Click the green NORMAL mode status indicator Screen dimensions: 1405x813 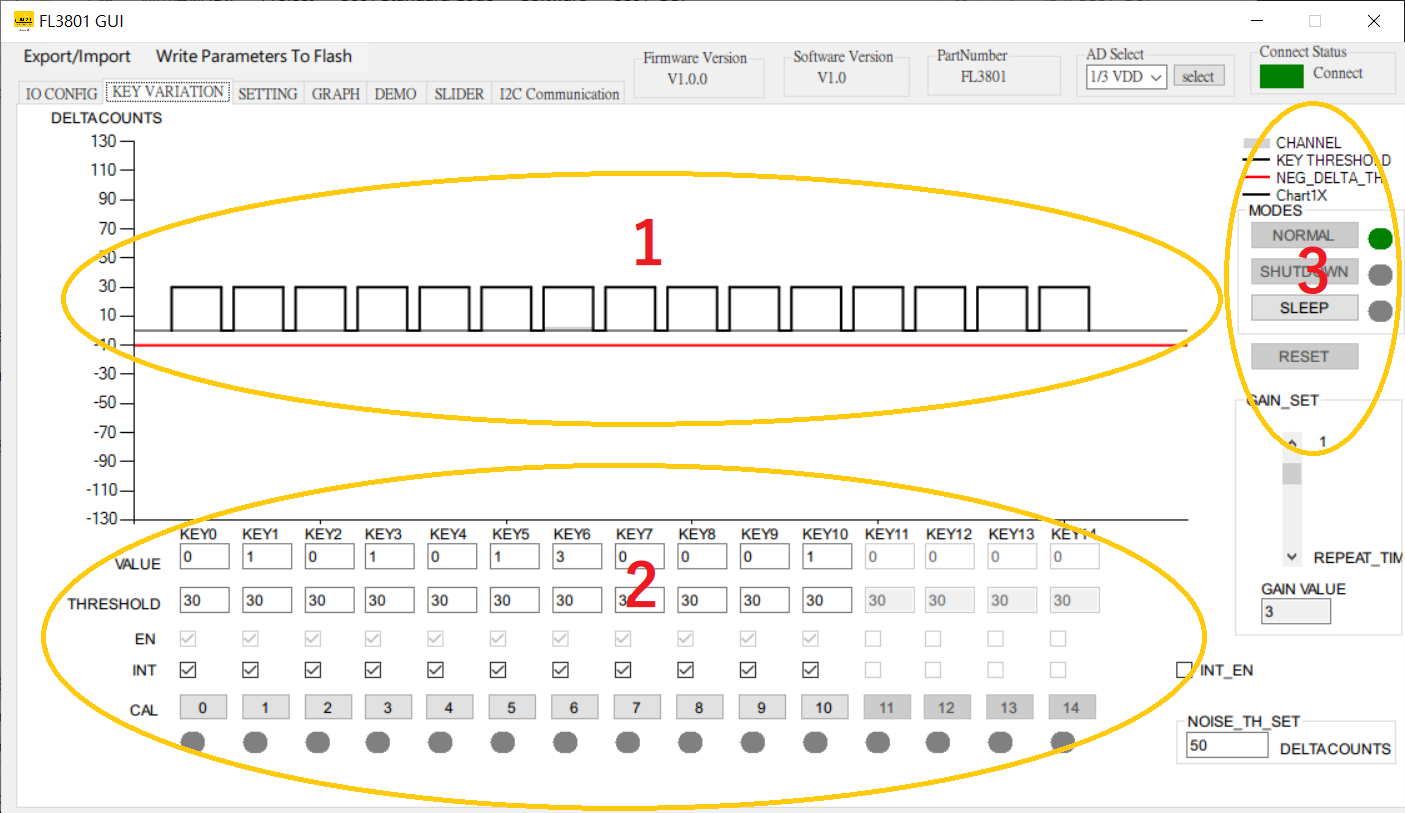click(x=1380, y=239)
